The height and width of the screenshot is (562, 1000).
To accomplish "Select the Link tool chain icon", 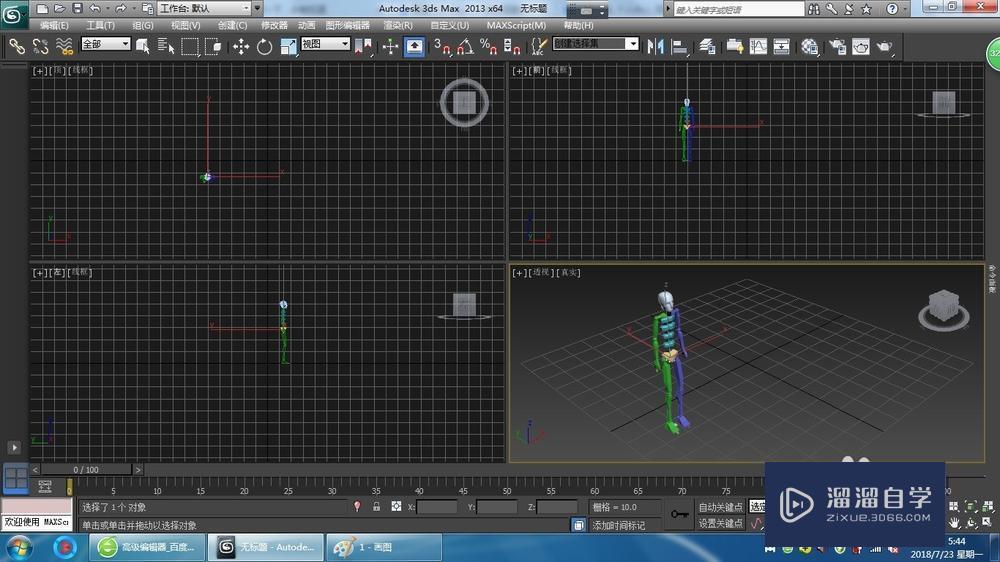I will [17, 46].
